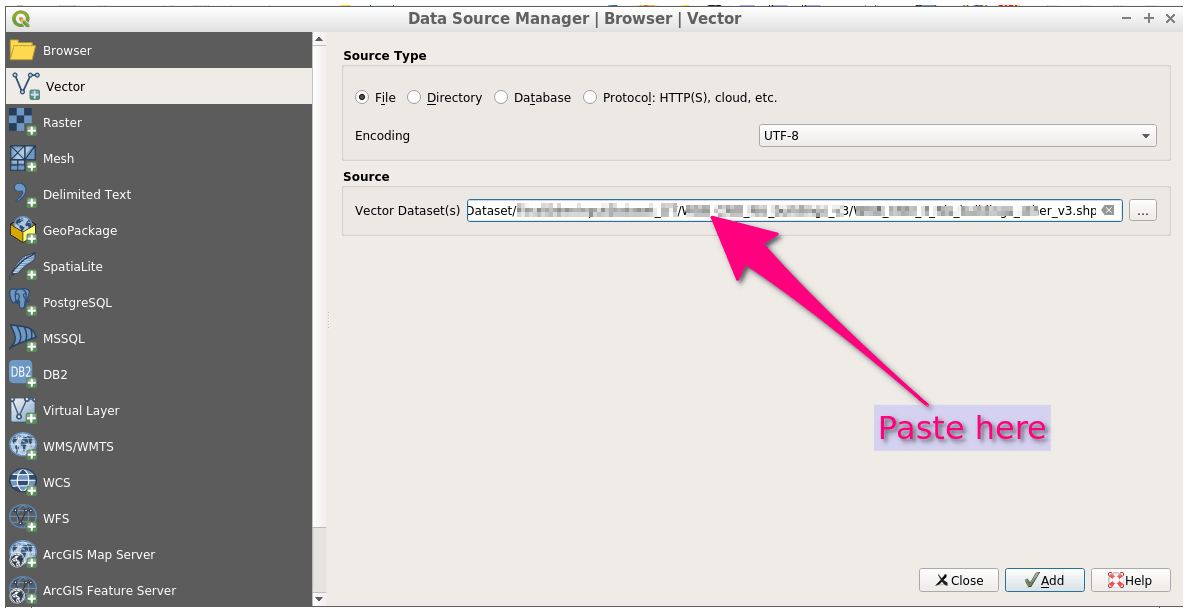The width and height of the screenshot is (1188, 613).
Task: Open the WMS/WMTS source panel
Action: 76,445
